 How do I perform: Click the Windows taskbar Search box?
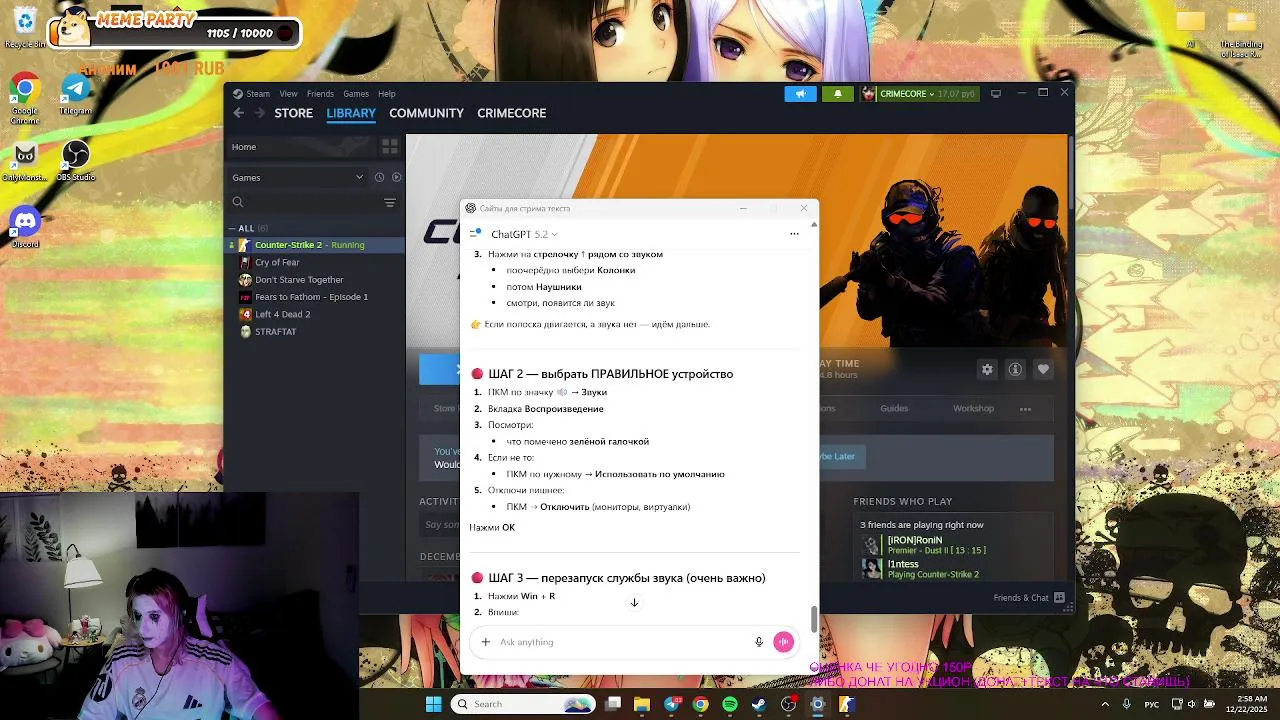tap(523, 704)
